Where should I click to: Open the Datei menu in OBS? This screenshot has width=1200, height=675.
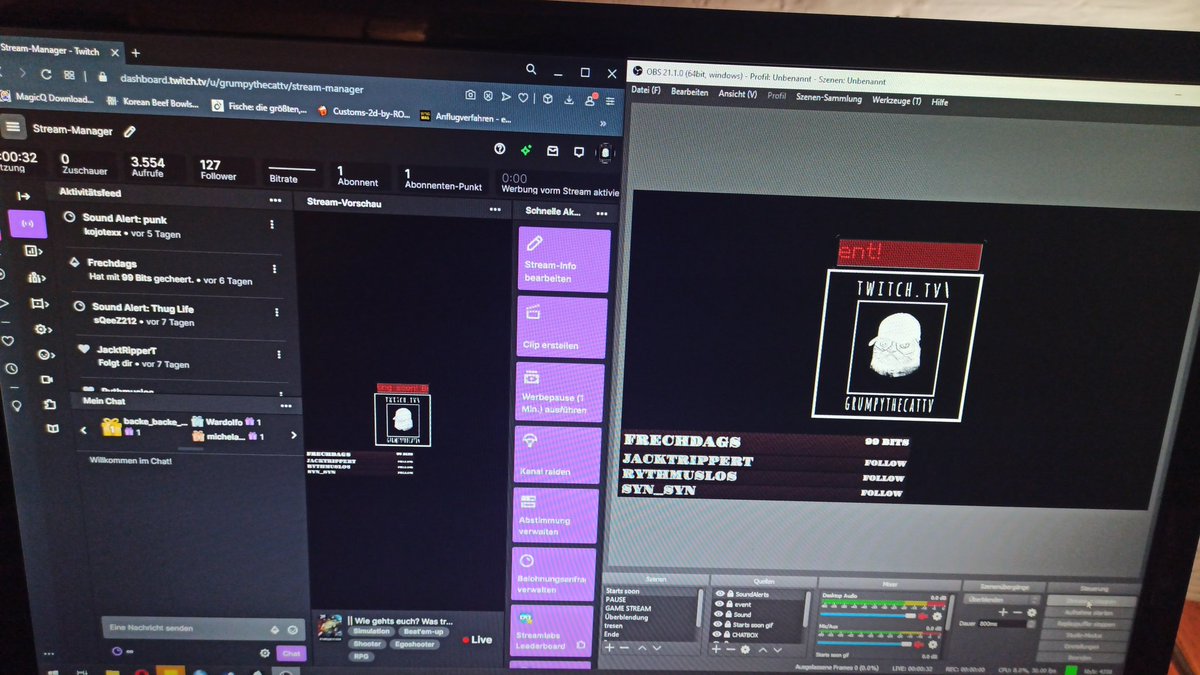coord(646,90)
